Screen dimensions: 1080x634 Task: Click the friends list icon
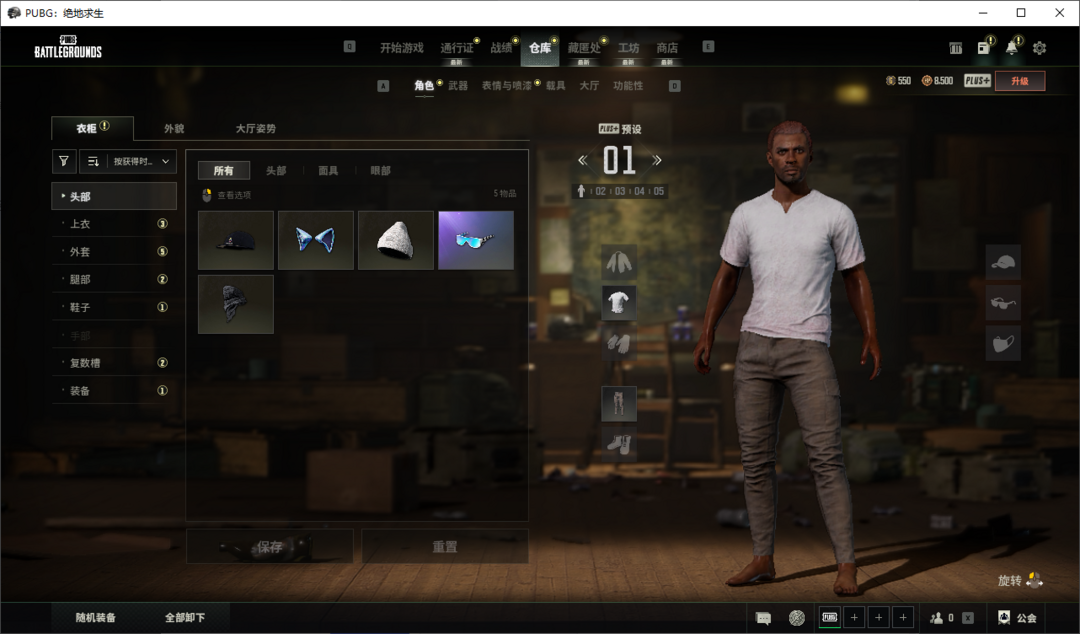pyautogui.click(x=936, y=618)
